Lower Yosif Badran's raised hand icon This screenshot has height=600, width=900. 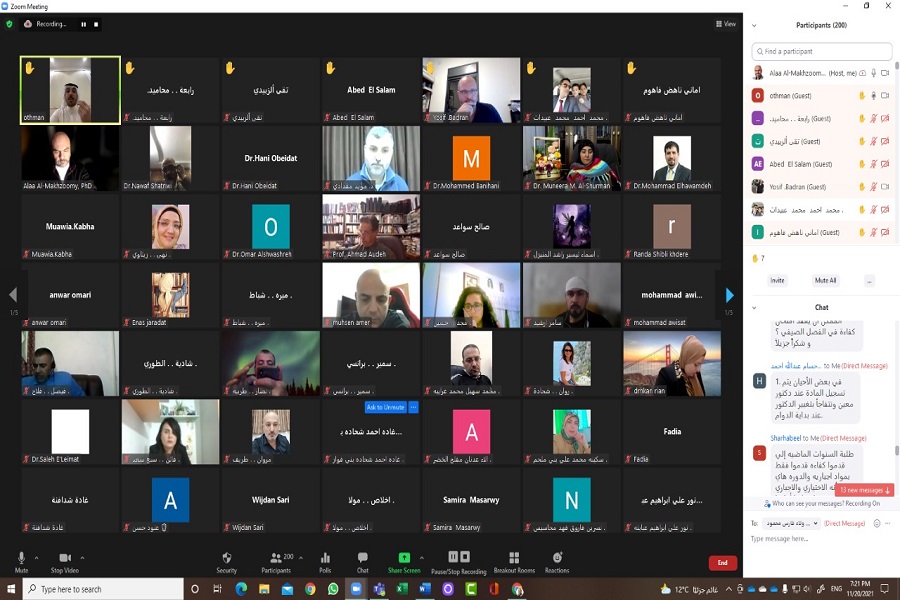pos(862,187)
